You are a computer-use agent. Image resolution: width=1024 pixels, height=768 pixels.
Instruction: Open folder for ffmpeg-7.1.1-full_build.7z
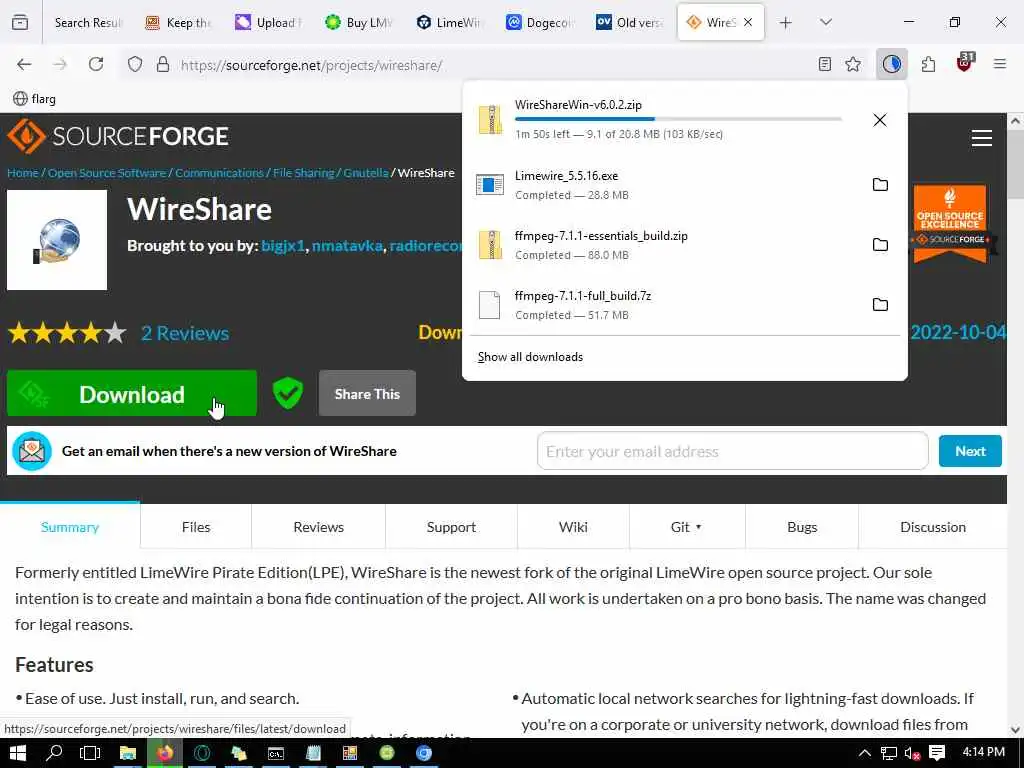pyautogui.click(x=880, y=305)
